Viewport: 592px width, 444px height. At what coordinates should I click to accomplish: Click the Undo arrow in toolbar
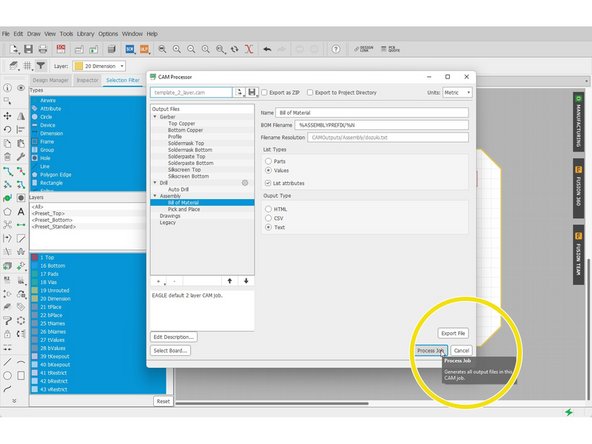point(267,49)
